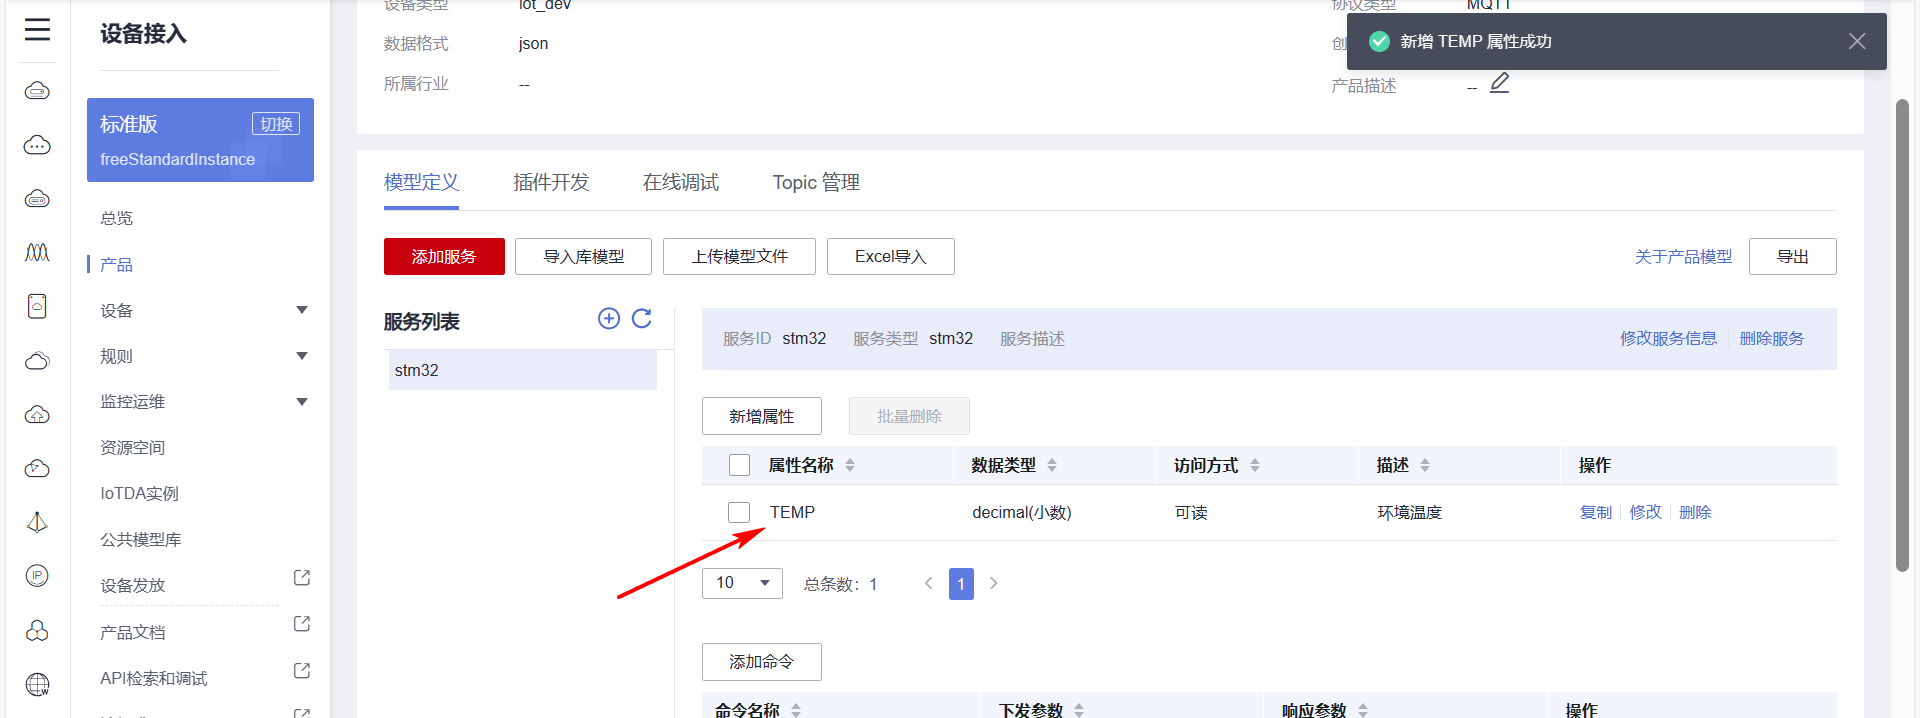The image size is (1920, 718).
Task: Sort by 访问方式 column
Action: tap(1255, 465)
